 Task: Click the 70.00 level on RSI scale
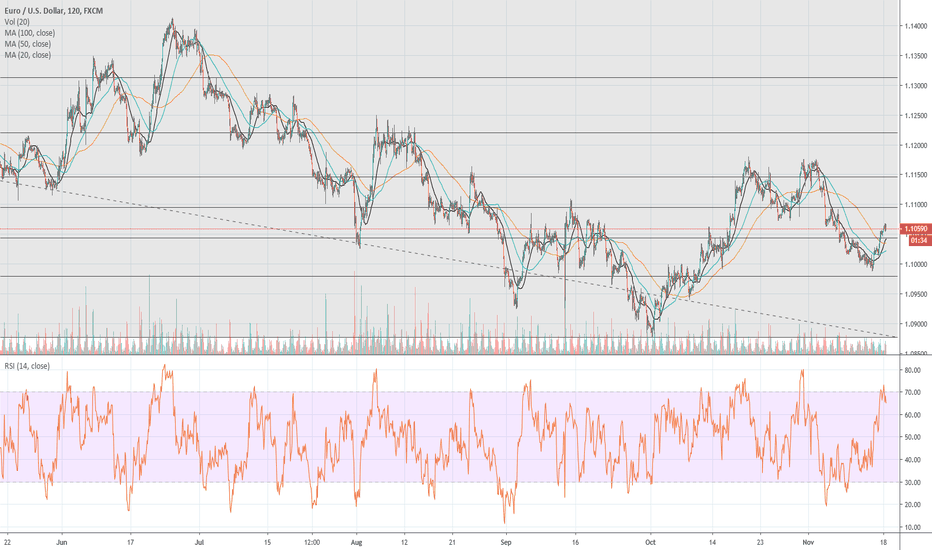[912, 392]
